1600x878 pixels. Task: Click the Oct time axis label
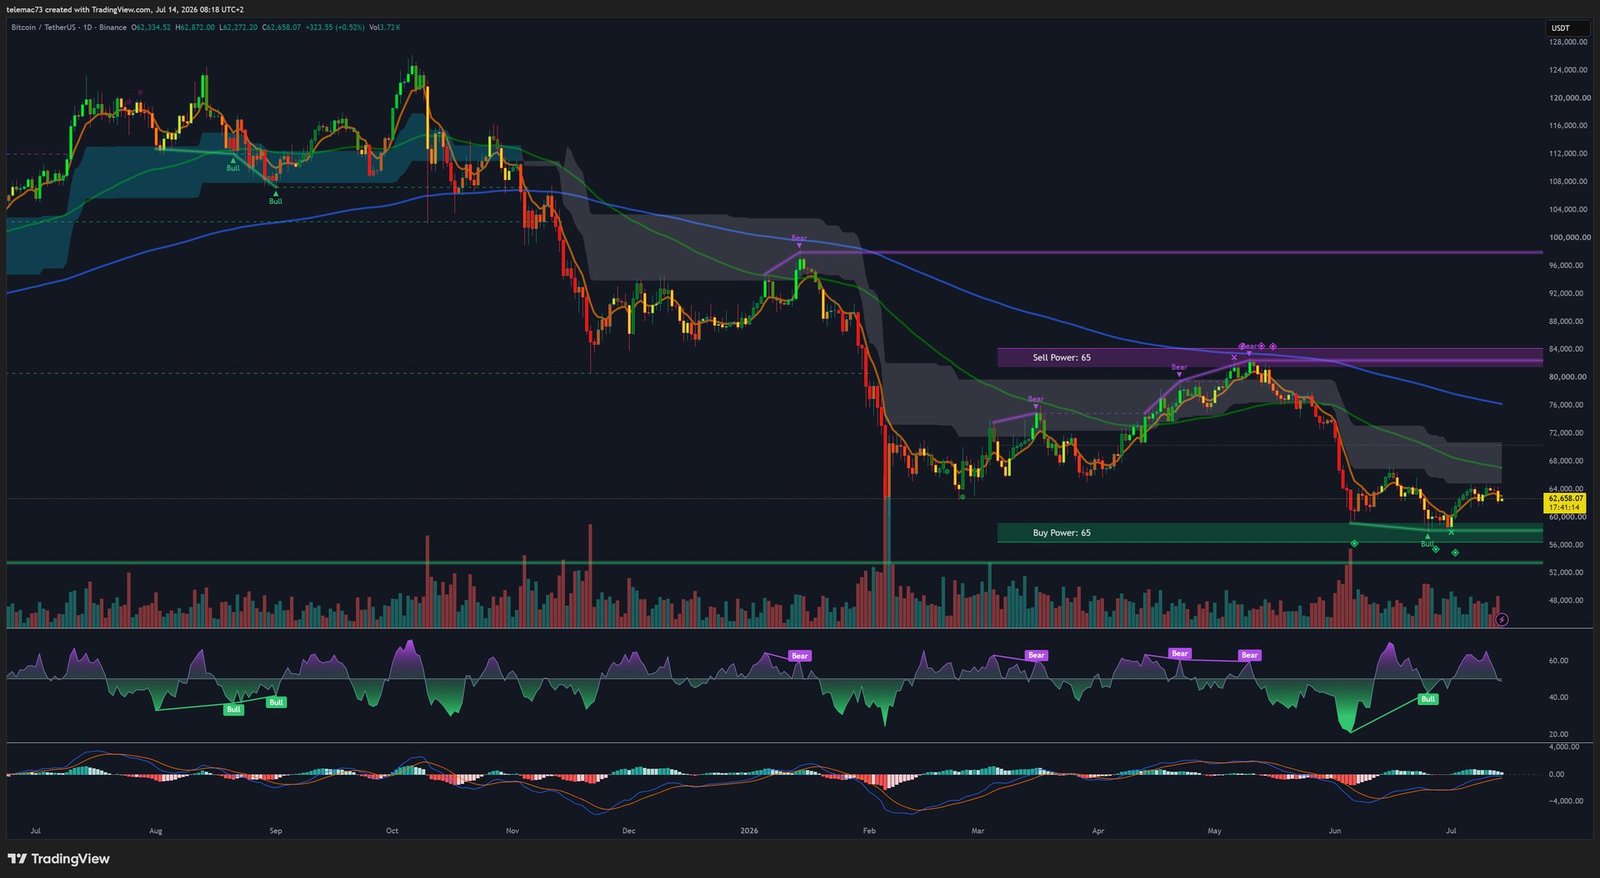click(392, 831)
